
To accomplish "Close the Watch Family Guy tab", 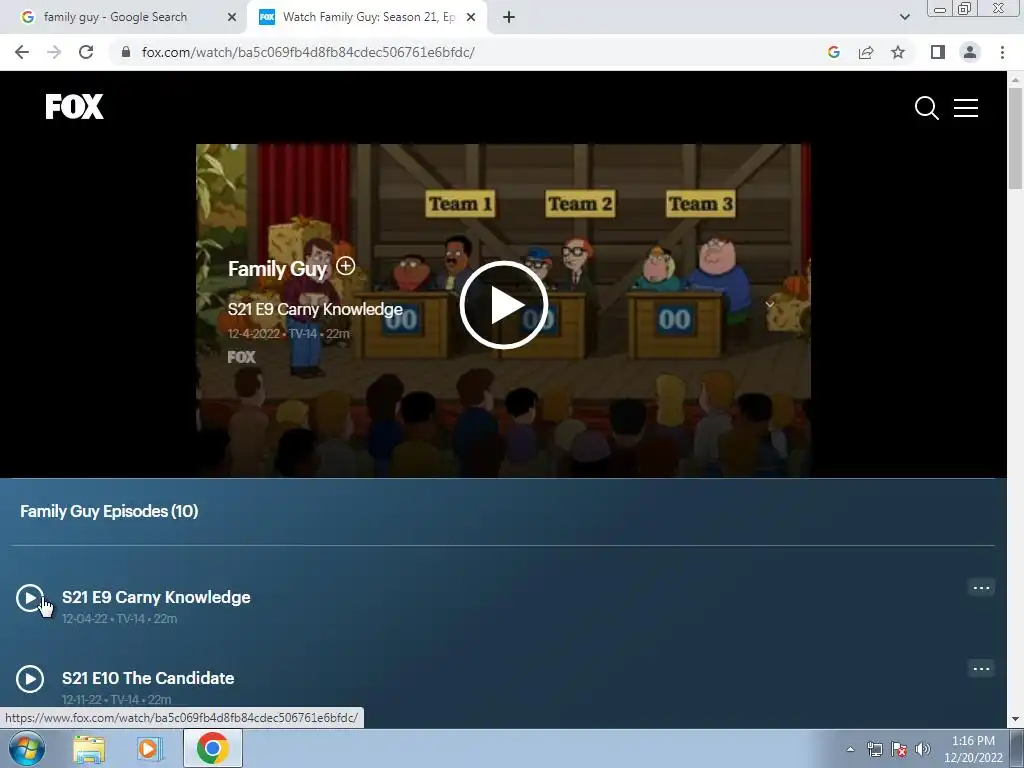I will click(x=471, y=17).
